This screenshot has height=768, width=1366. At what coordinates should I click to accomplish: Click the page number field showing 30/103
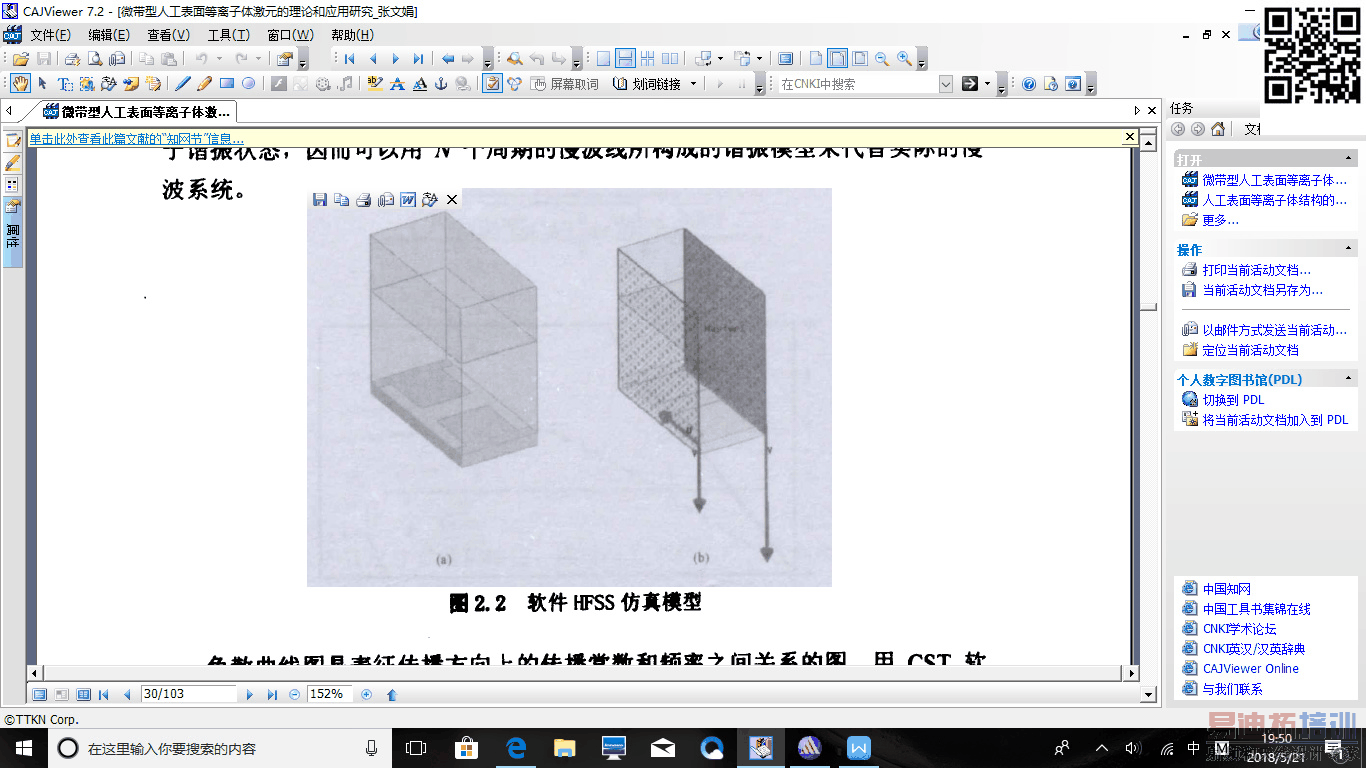click(x=188, y=694)
